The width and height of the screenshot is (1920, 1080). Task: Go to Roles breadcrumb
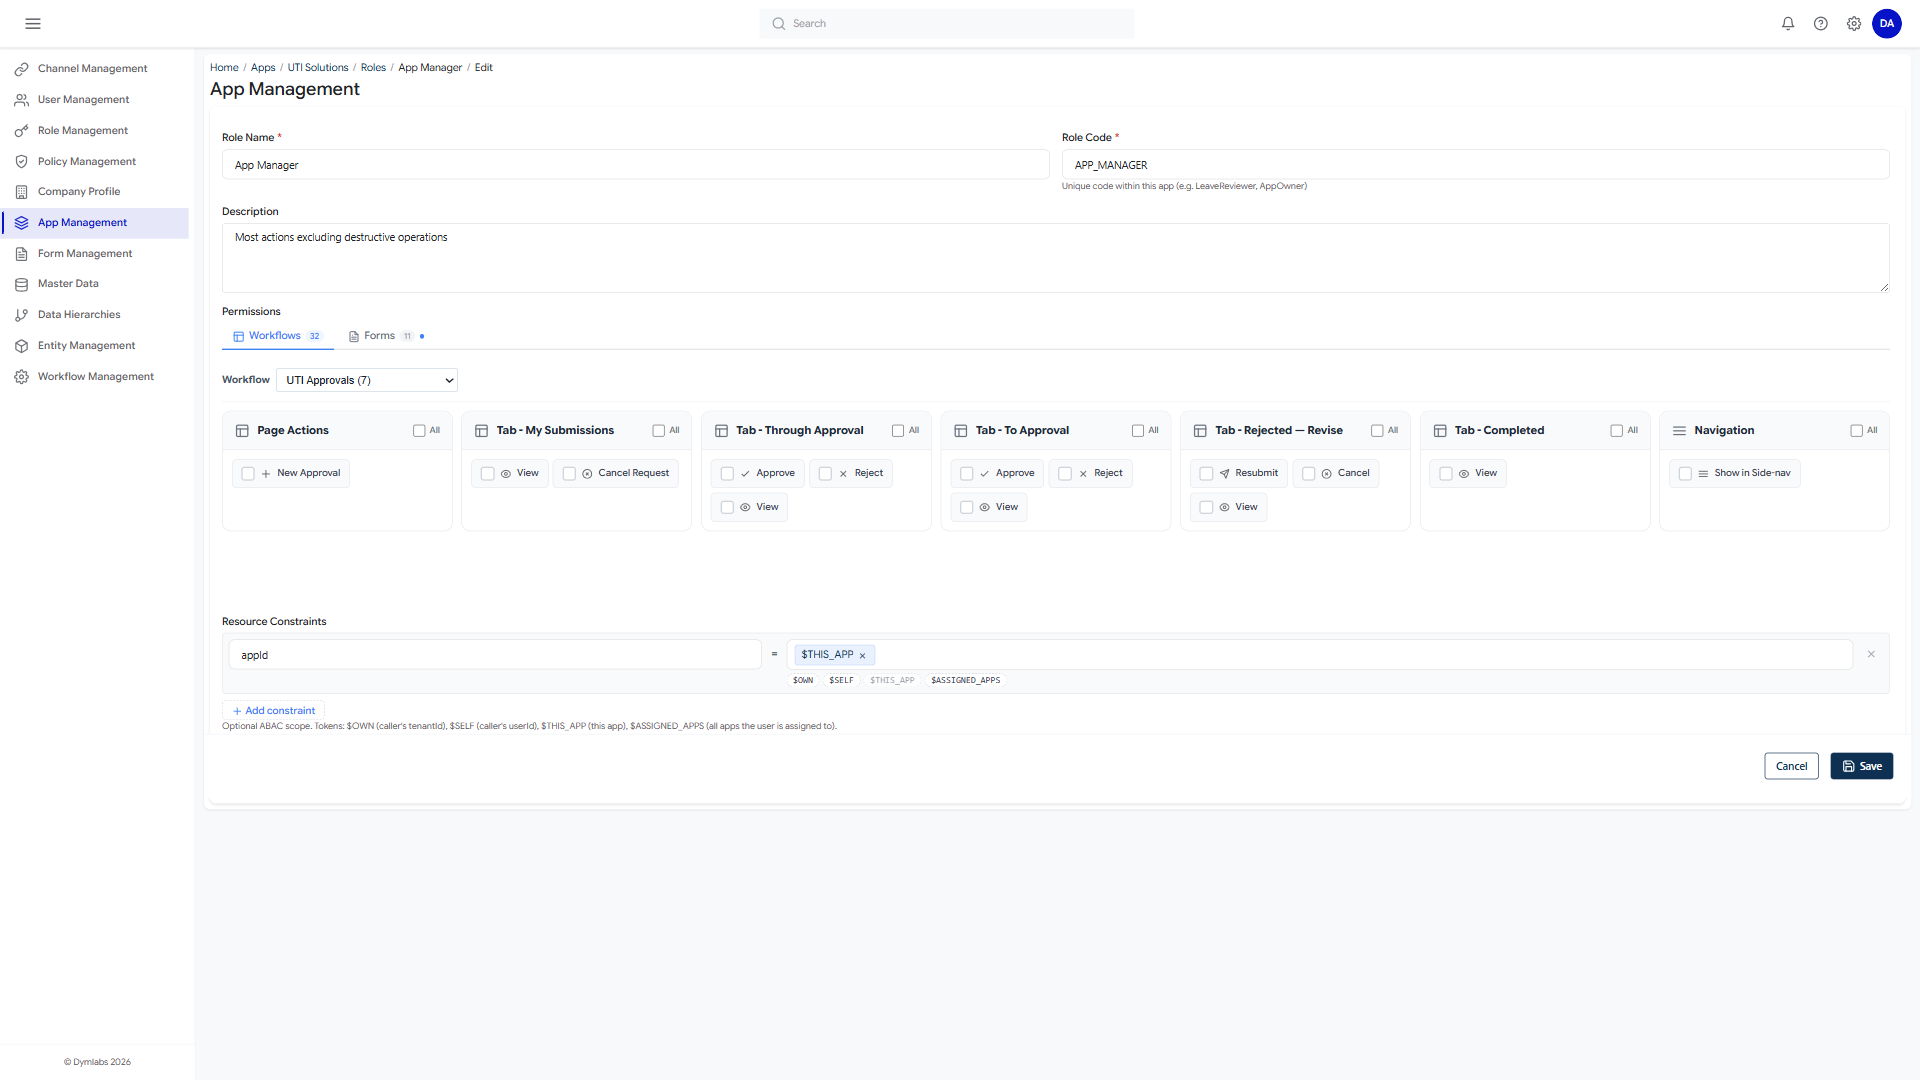click(x=373, y=68)
